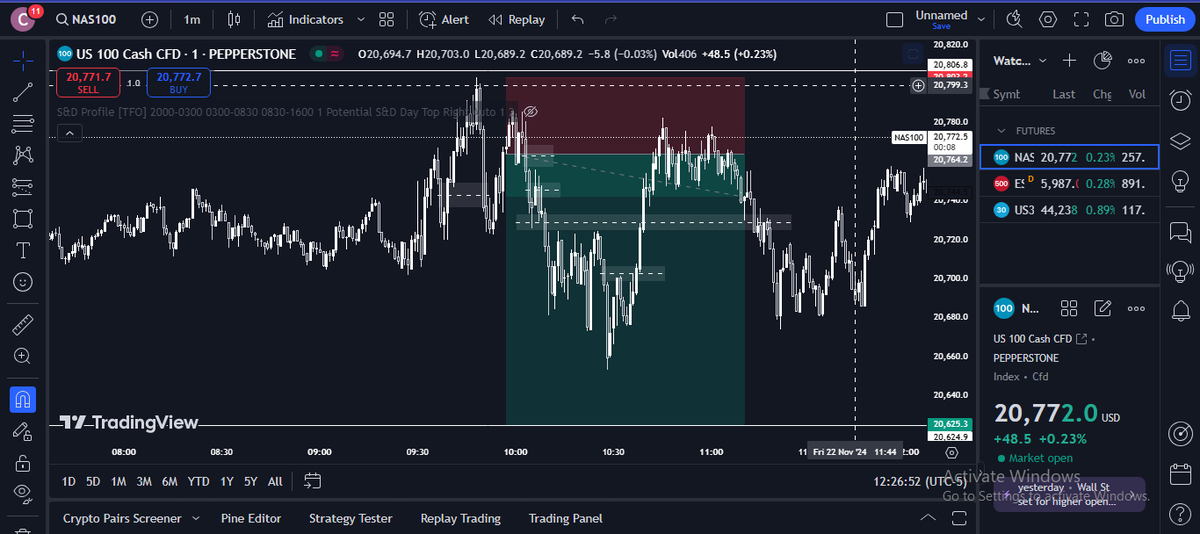The image size is (1200, 534).
Task: Toggle market status green dot indicator
Action: pos(318,54)
